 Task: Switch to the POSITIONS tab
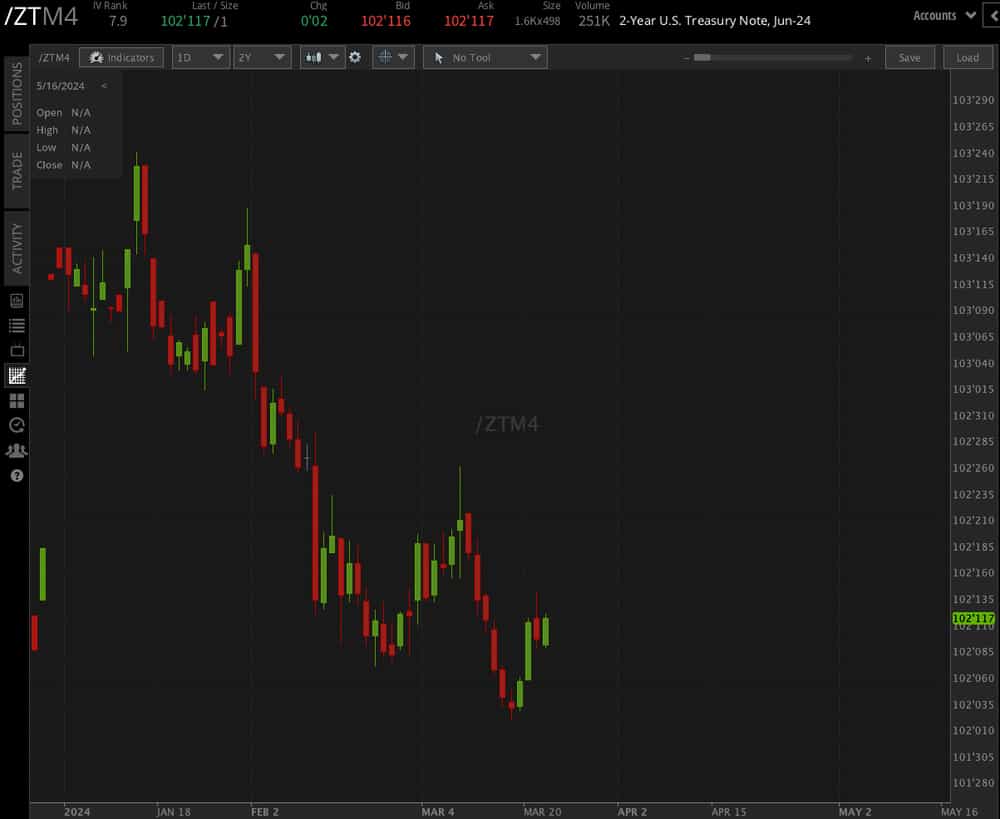coord(14,93)
